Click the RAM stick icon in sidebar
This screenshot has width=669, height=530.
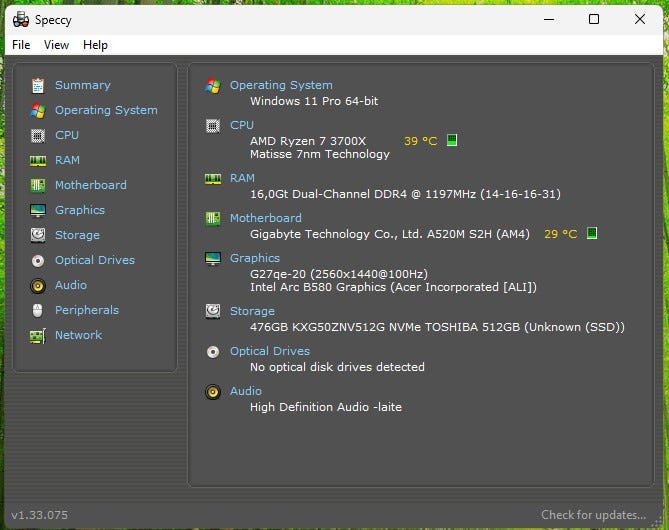click(38, 160)
